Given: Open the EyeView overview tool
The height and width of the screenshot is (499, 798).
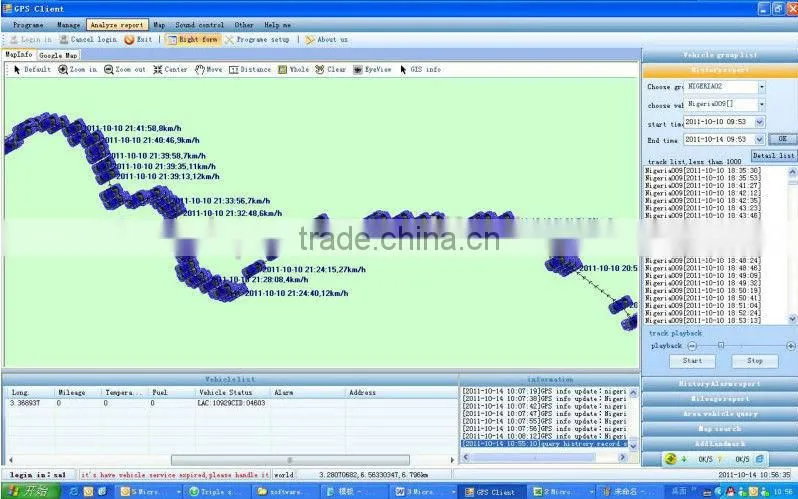Looking at the screenshot, I should [373, 69].
